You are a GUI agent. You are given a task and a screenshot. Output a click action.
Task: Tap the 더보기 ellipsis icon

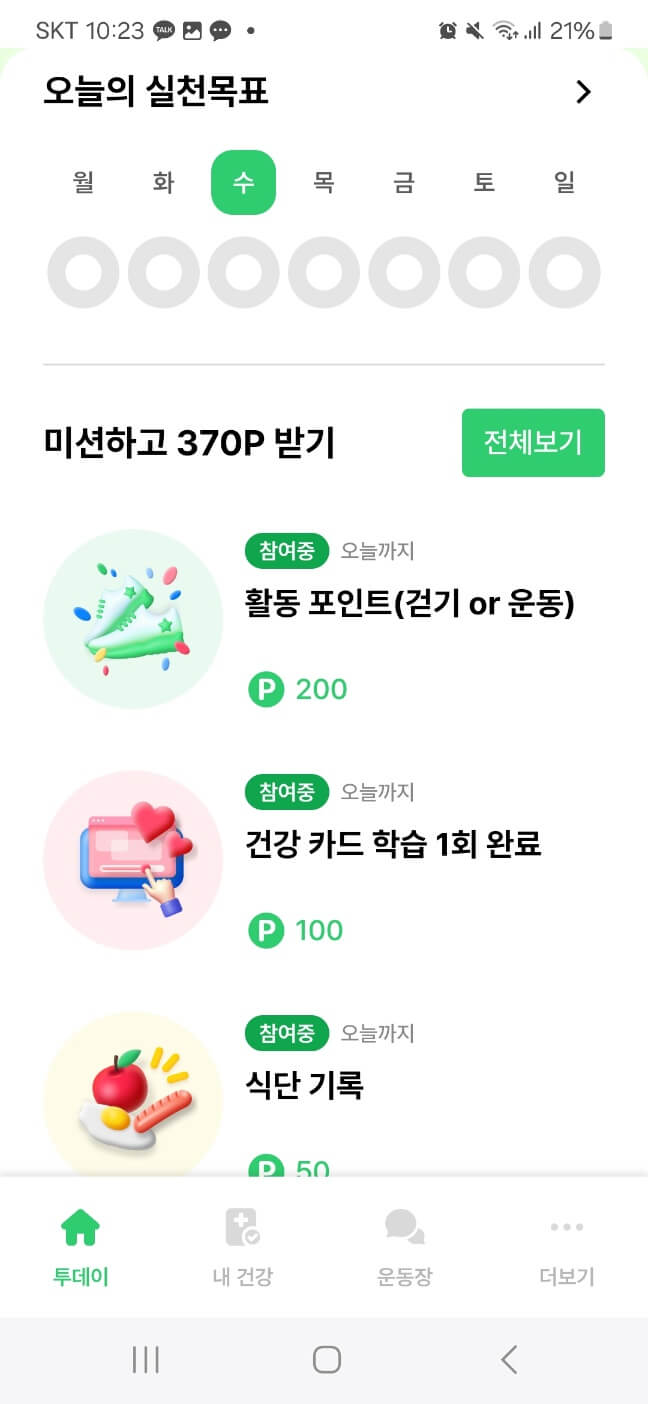pyautogui.click(x=566, y=1227)
